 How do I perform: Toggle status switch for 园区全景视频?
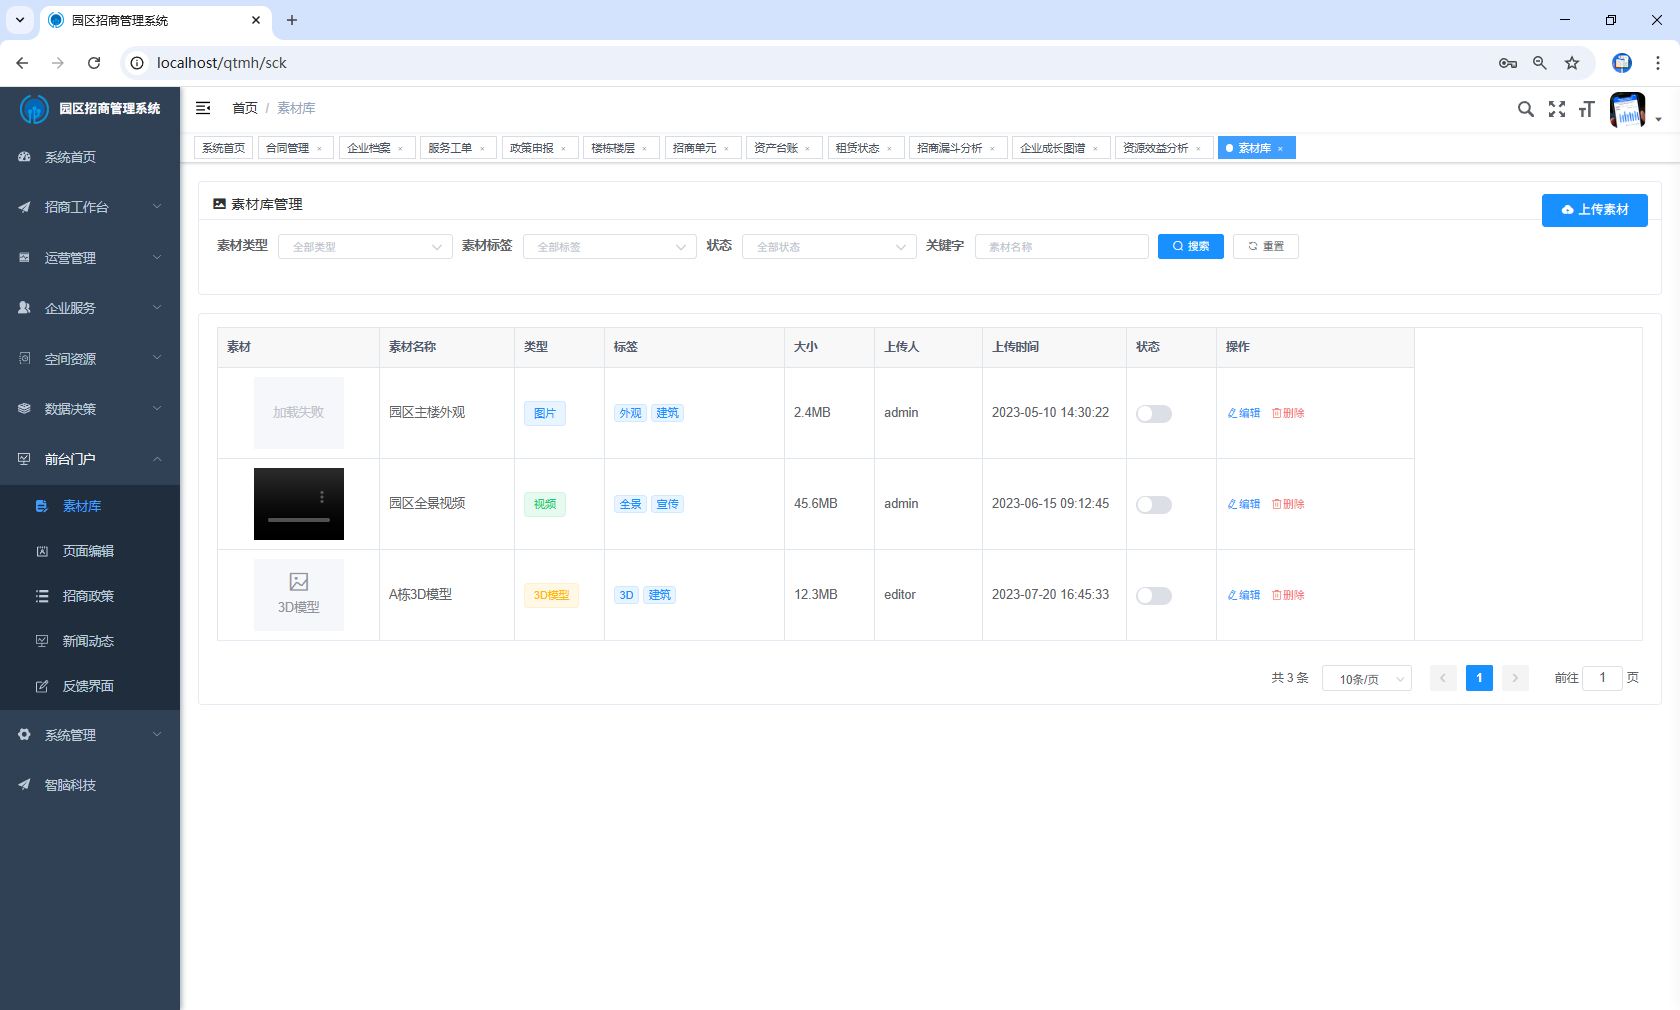[1153, 505]
